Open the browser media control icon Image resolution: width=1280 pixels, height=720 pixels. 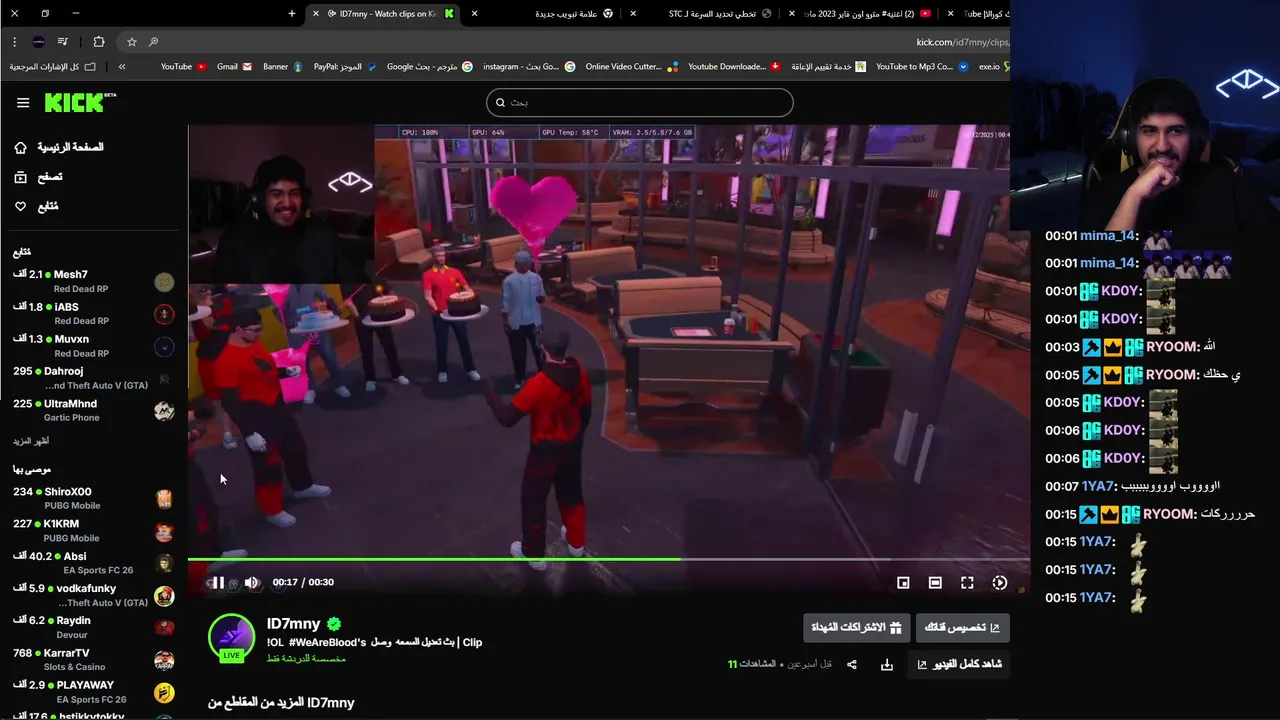64,42
